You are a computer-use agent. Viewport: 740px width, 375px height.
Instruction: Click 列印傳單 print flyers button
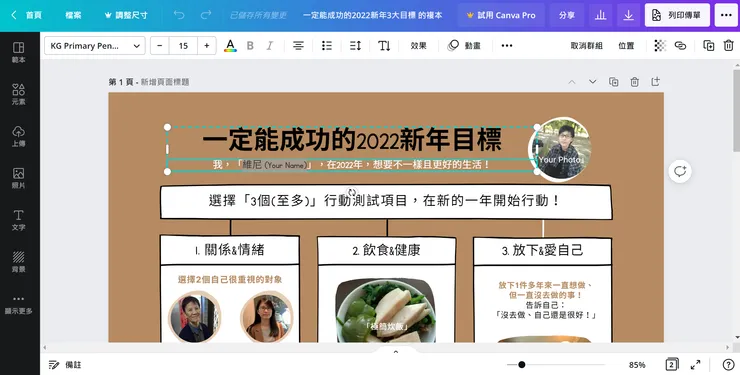[677, 15]
